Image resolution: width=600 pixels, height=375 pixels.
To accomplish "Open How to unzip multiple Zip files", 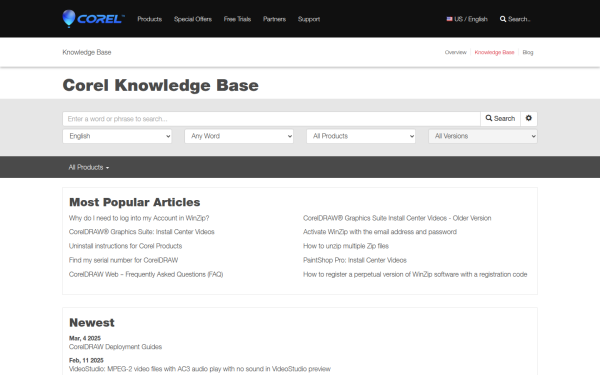I will pyautogui.click(x=346, y=246).
